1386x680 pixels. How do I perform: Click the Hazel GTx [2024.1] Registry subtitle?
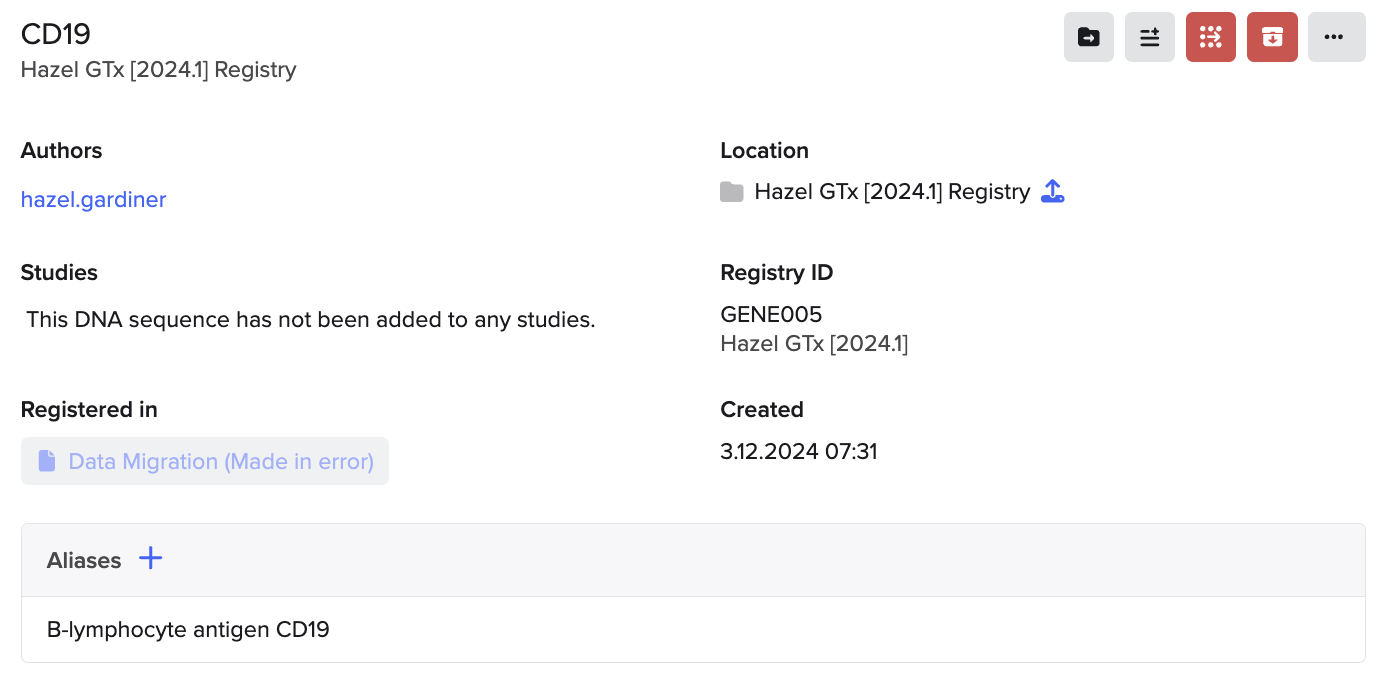click(x=159, y=70)
